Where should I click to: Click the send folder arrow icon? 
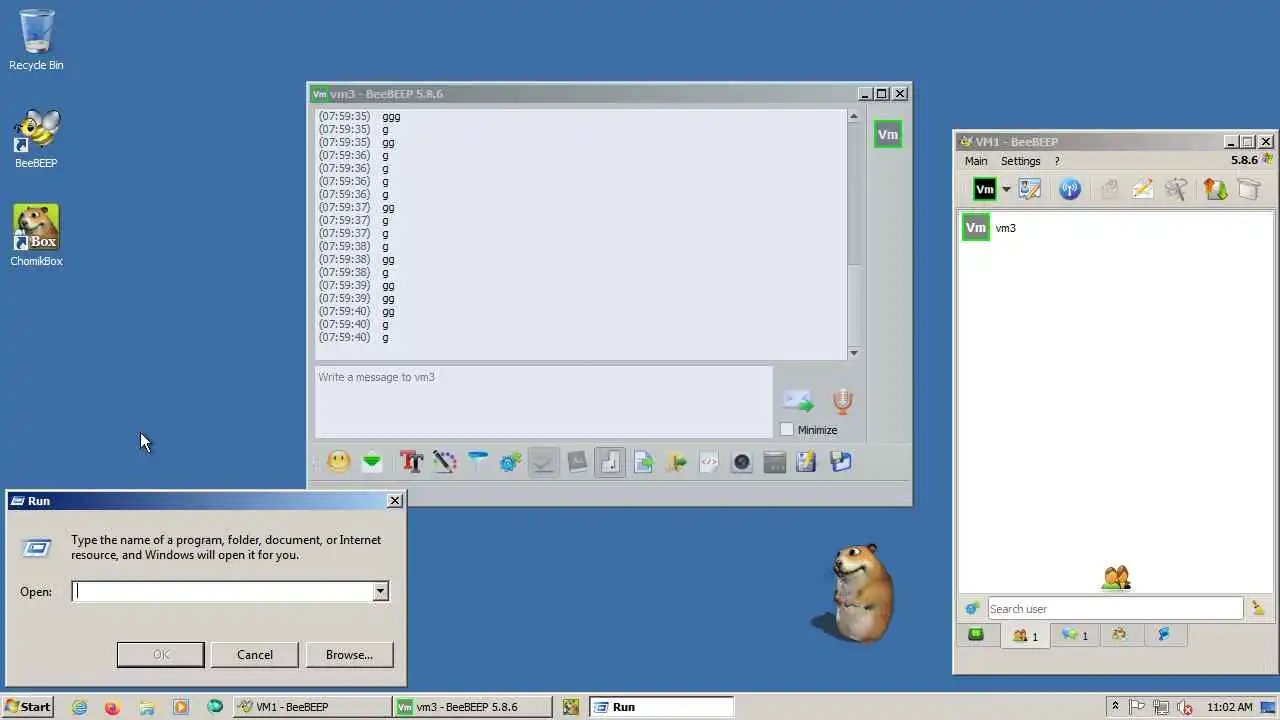pyautogui.click(x=676, y=462)
